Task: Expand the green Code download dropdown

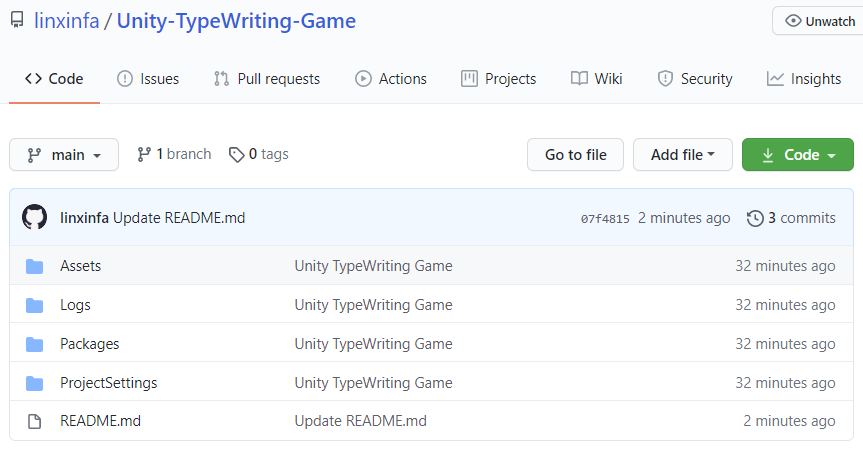Action: click(798, 155)
